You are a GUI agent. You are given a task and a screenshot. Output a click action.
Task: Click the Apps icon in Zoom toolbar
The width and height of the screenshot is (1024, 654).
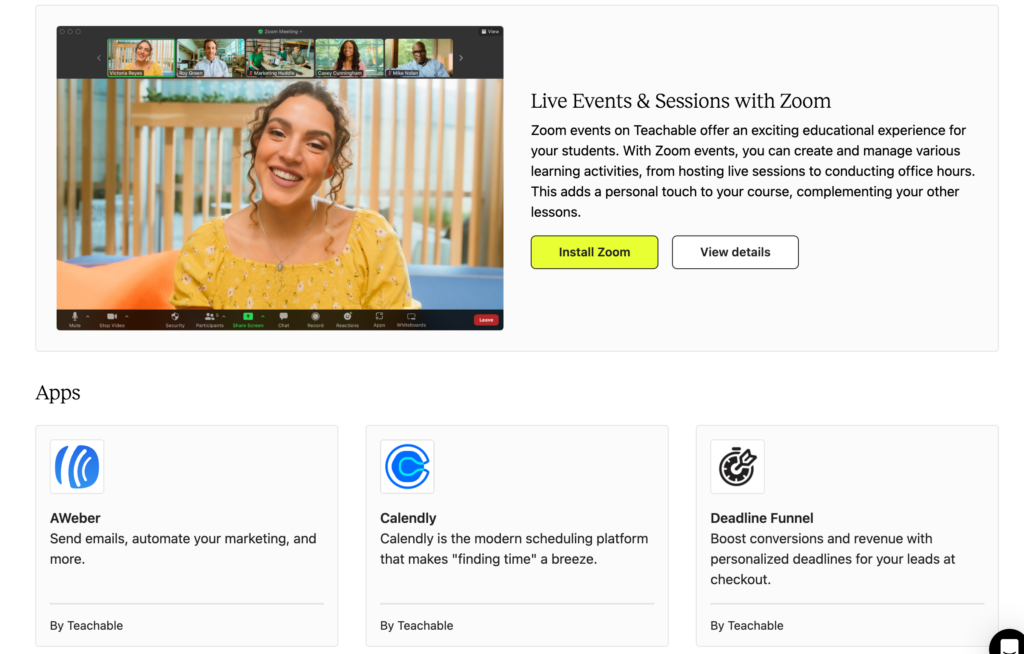379,316
